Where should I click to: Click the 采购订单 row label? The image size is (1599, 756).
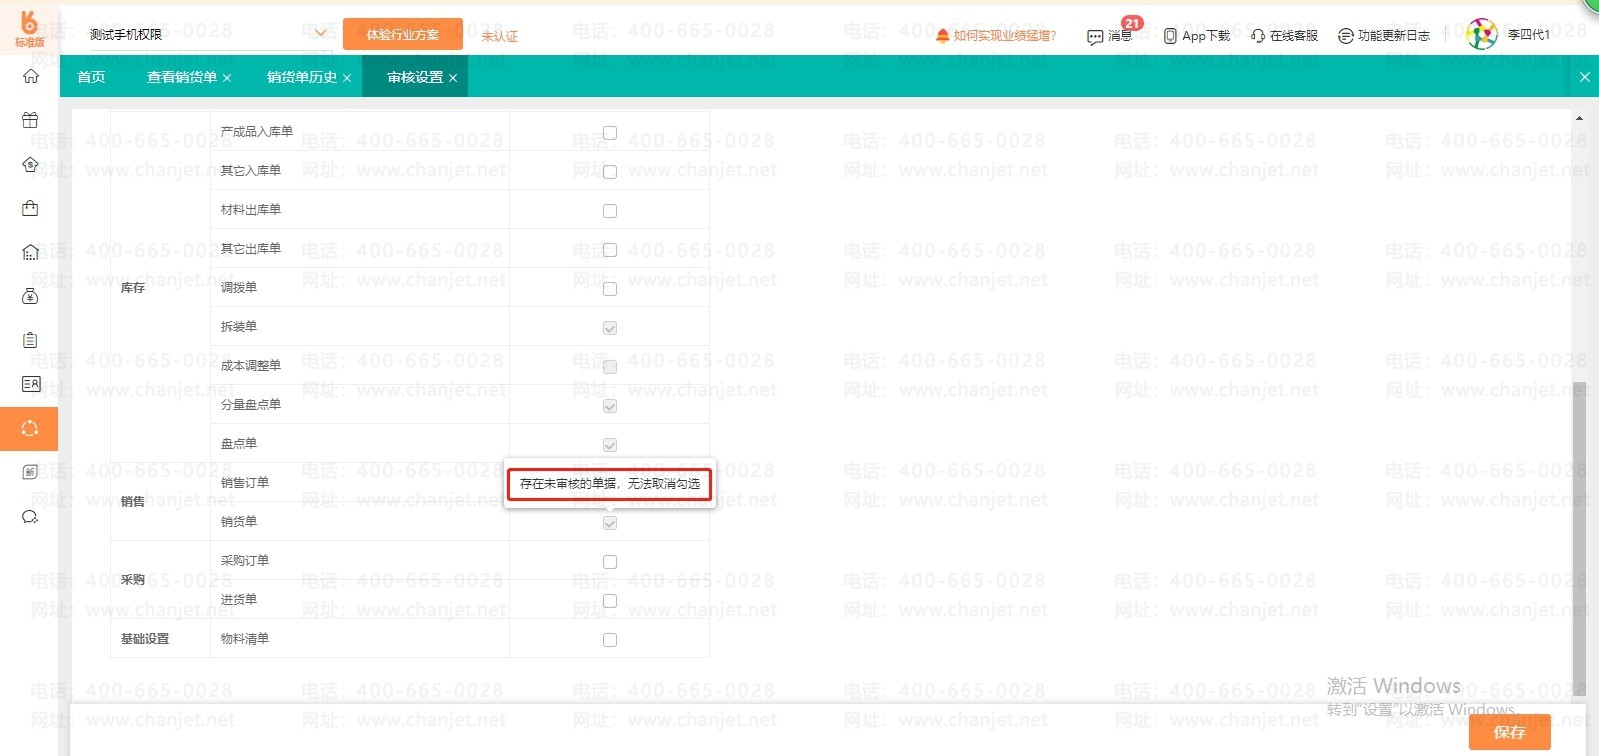pyautogui.click(x=245, y=561)
